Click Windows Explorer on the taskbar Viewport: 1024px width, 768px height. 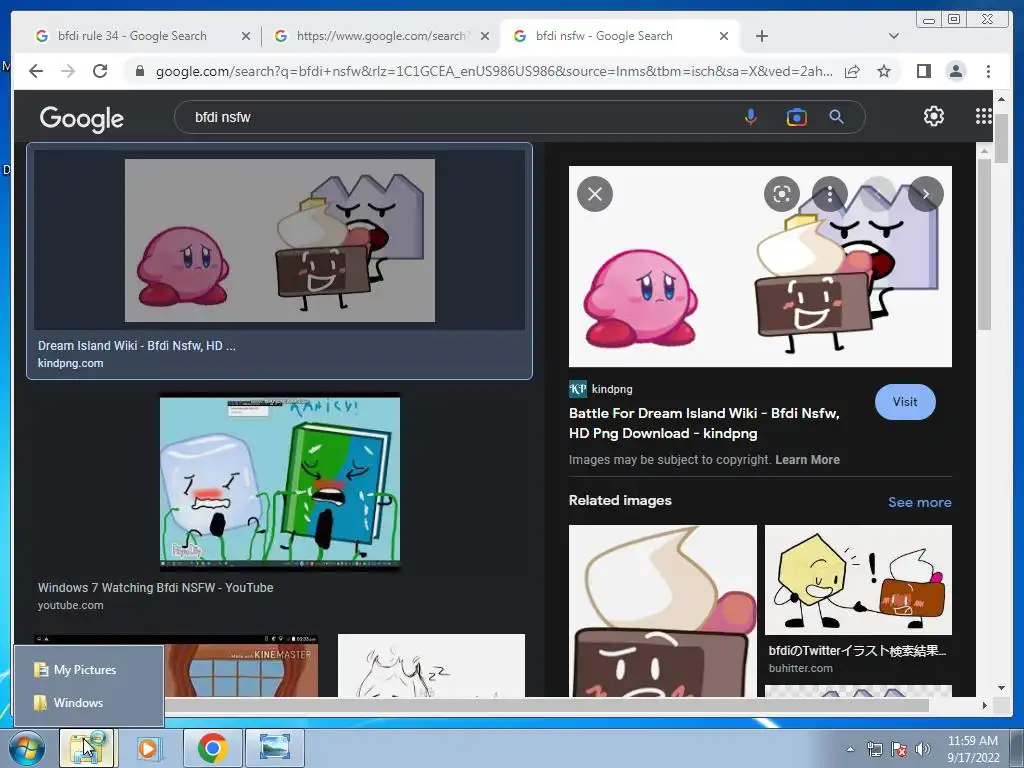coord(87,748)
